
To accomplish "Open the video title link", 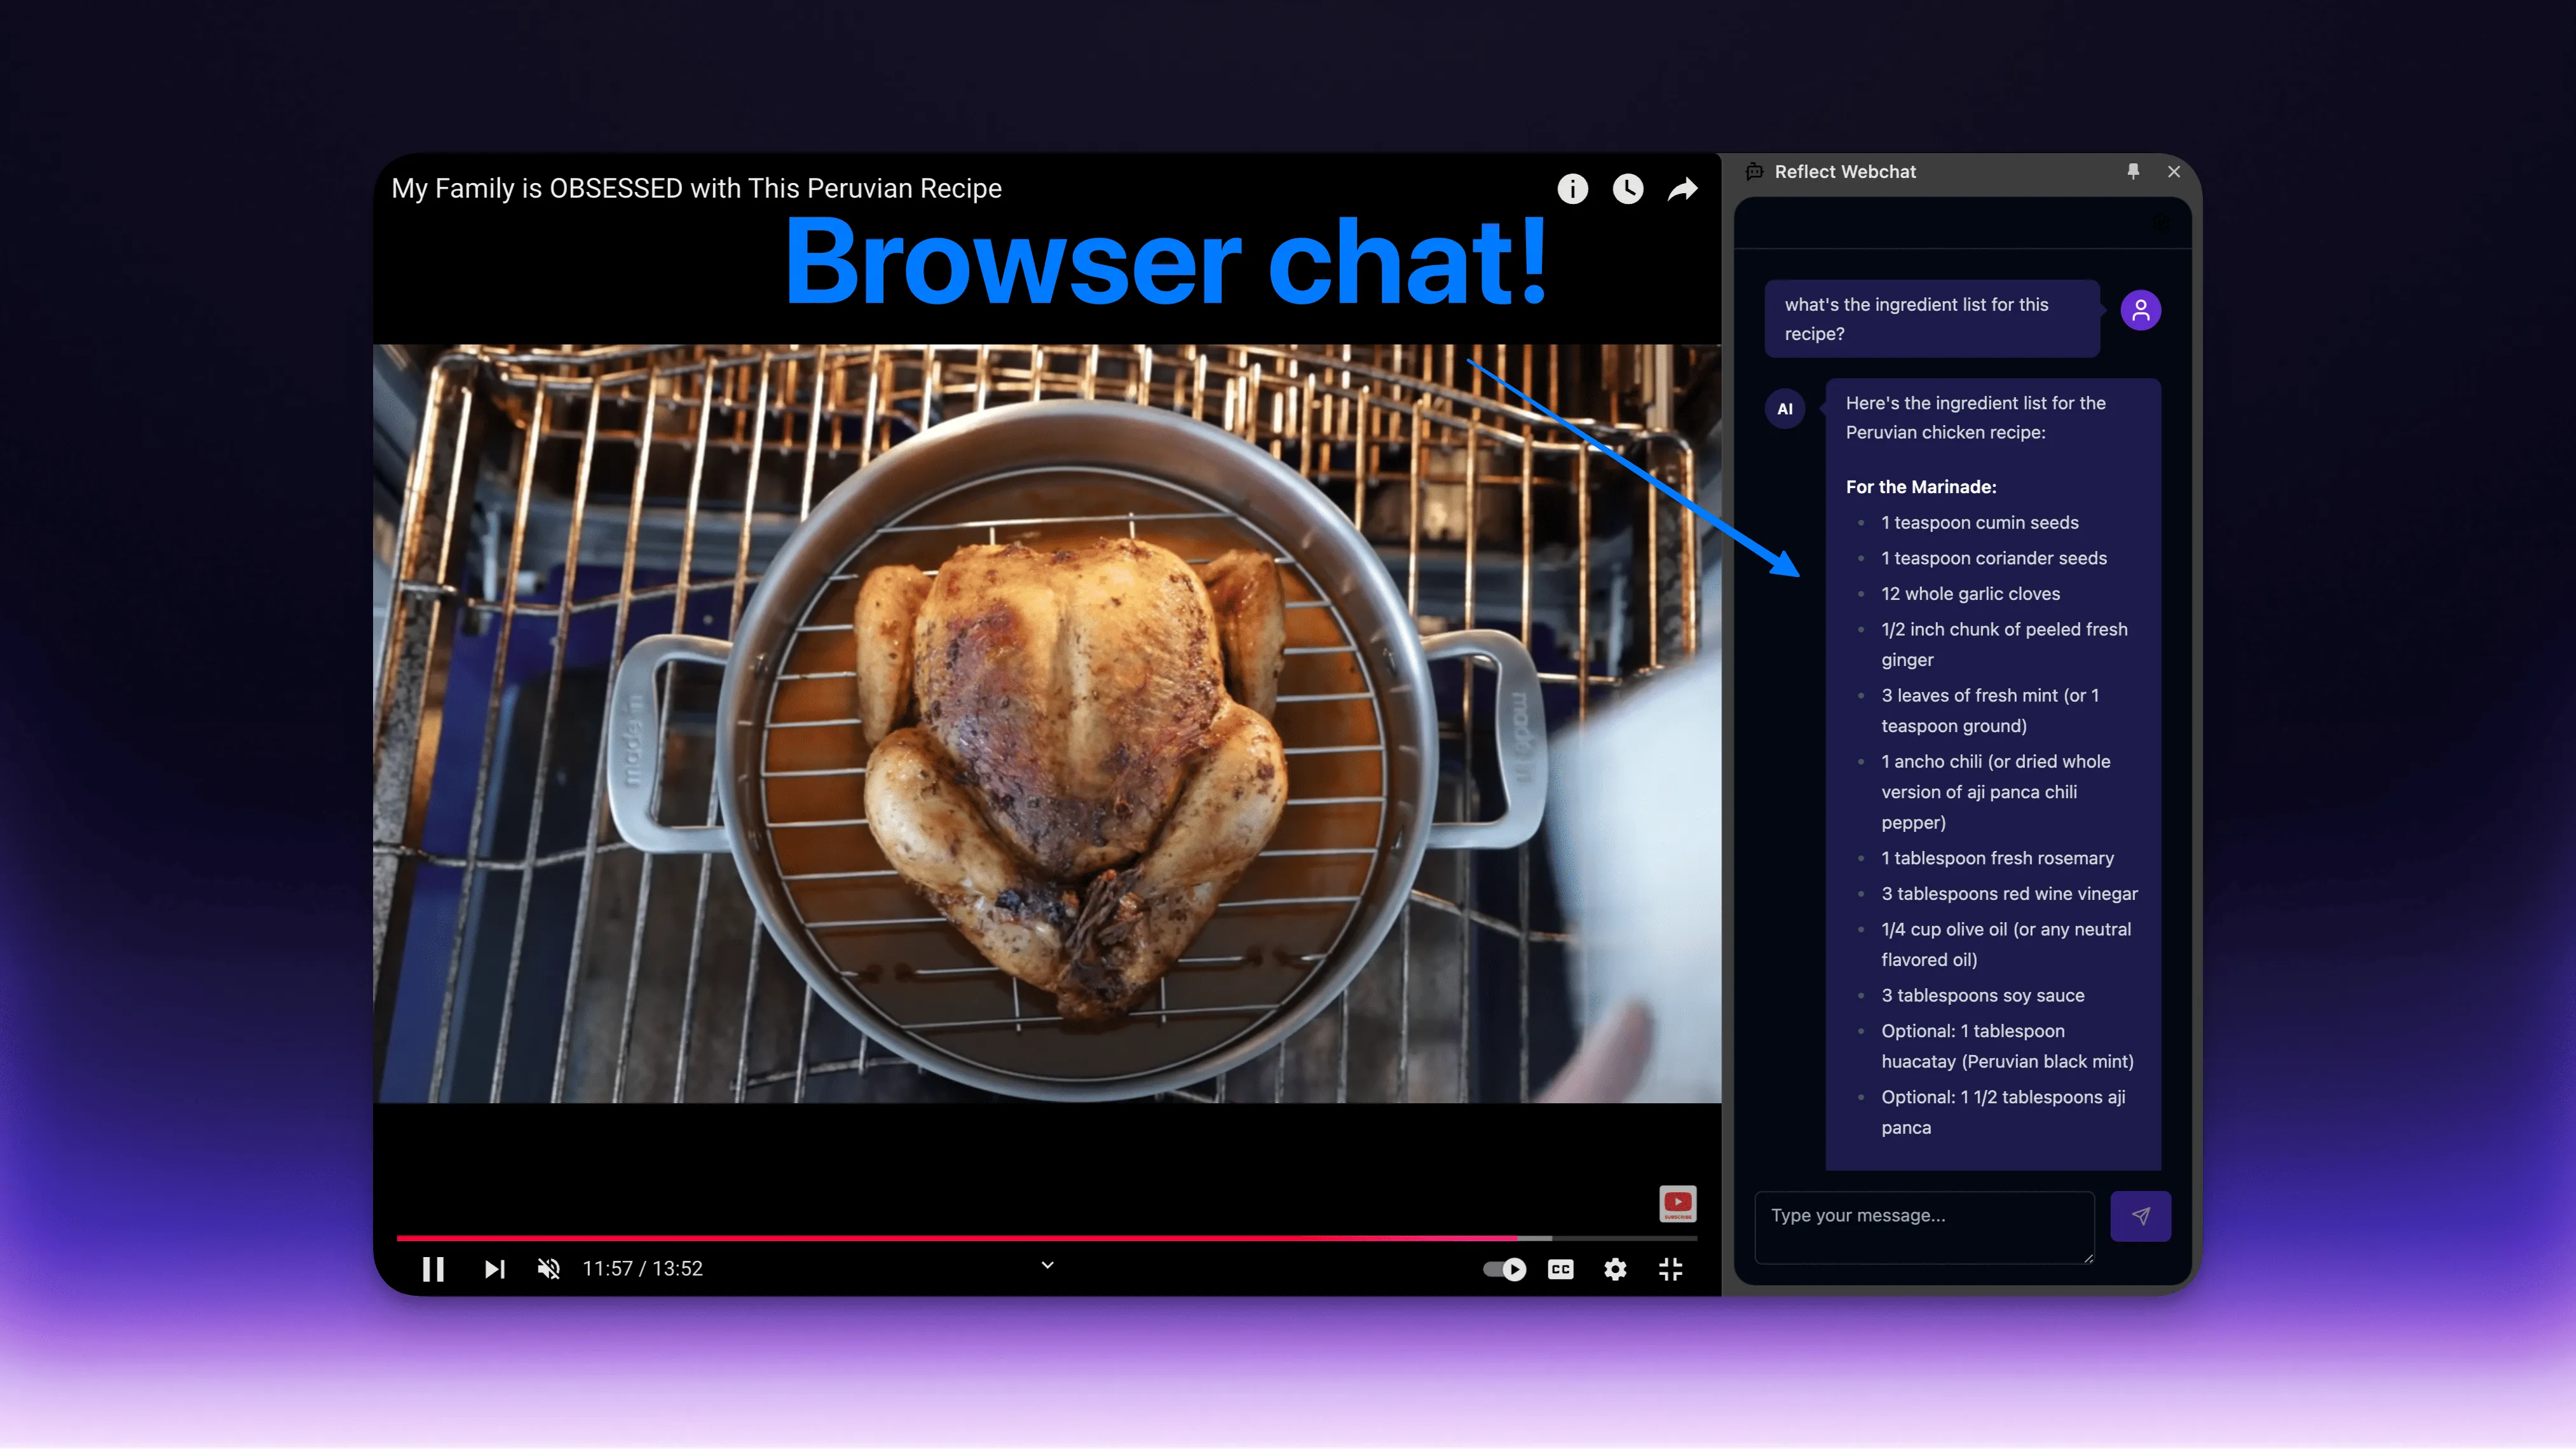I will pyautogui.click(x=696, y=188).
